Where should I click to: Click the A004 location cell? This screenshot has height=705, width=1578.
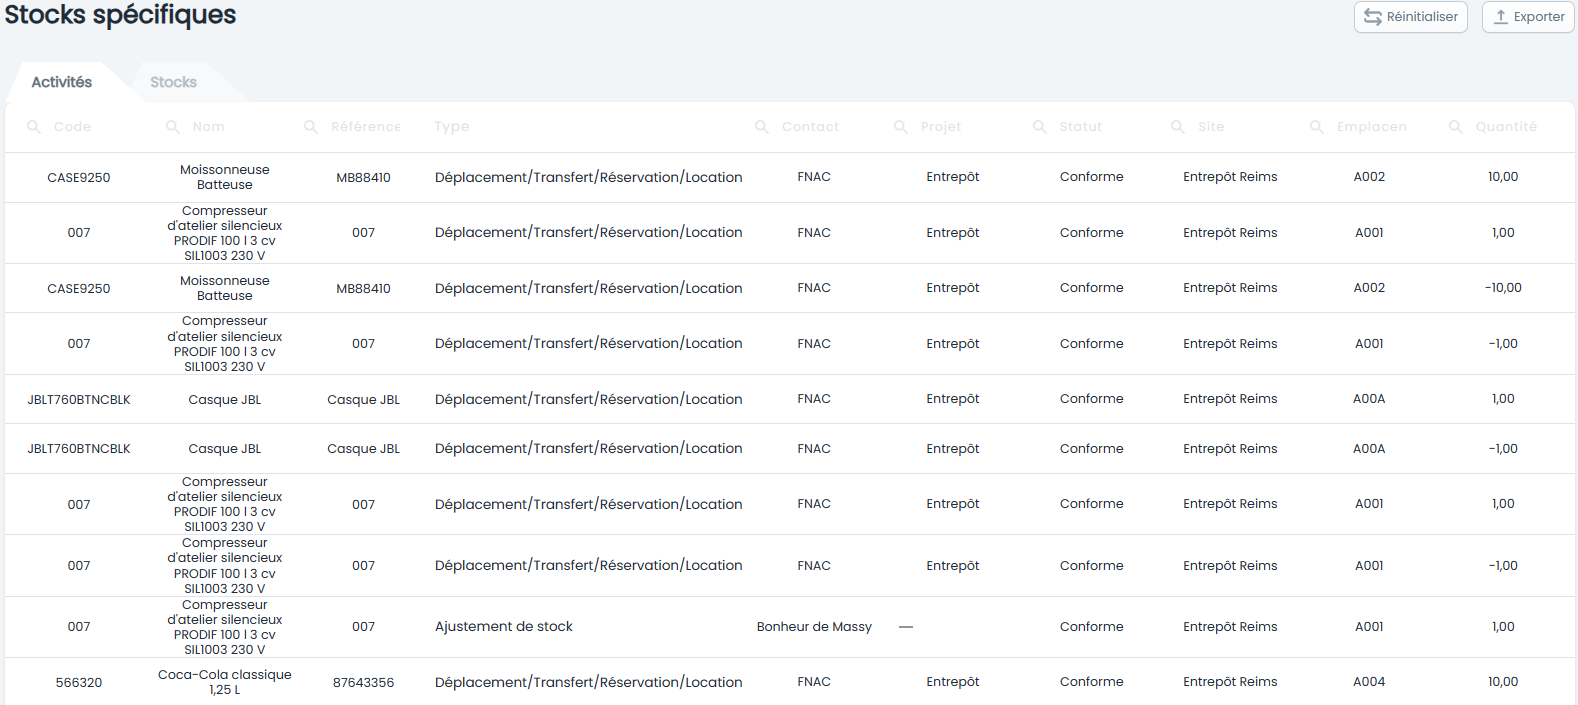1369,682
